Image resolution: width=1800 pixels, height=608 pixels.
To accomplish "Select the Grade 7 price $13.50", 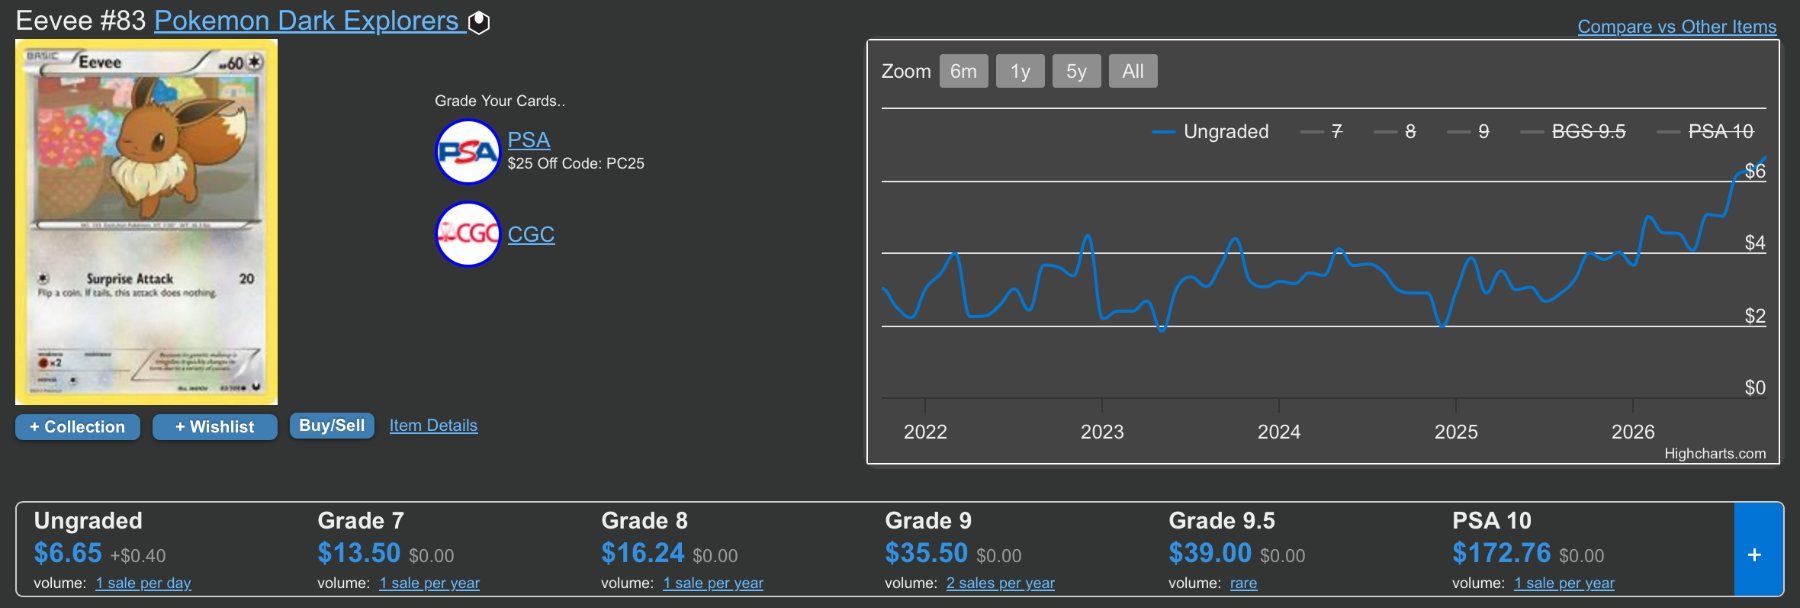I will [359, 553].
